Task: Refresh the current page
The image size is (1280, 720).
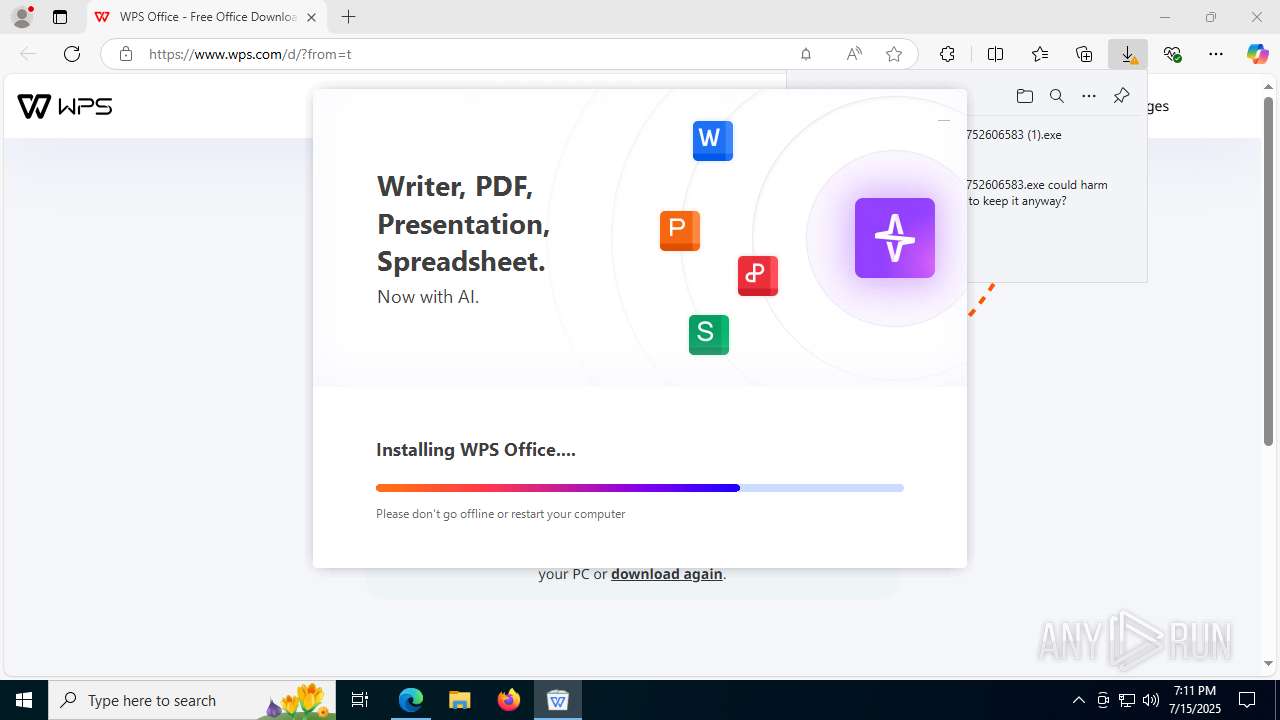Action: pos(72,54)
